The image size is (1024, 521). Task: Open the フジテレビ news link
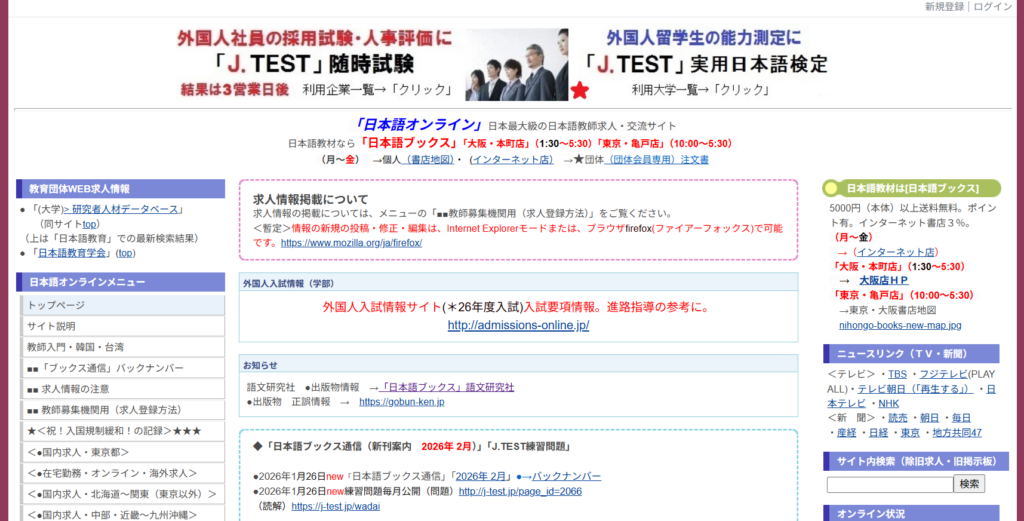pos(943,374)
